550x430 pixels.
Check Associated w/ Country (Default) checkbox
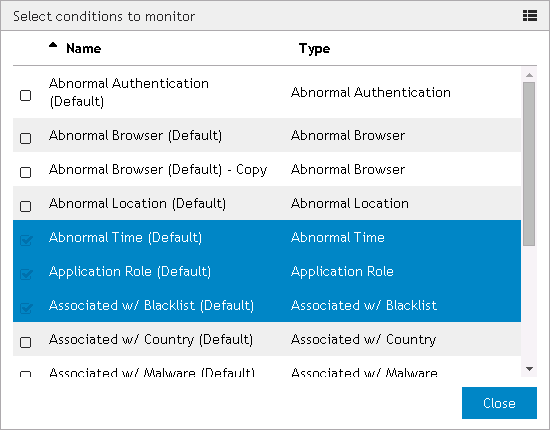click(26, 342)
